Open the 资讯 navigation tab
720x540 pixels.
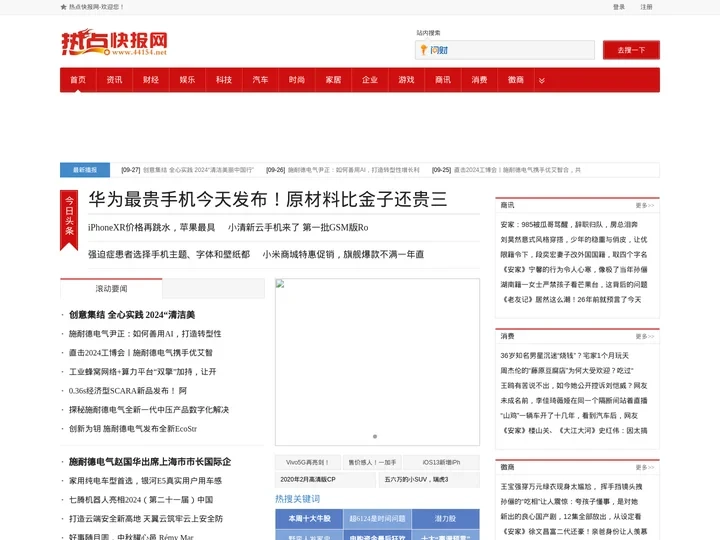114,80
